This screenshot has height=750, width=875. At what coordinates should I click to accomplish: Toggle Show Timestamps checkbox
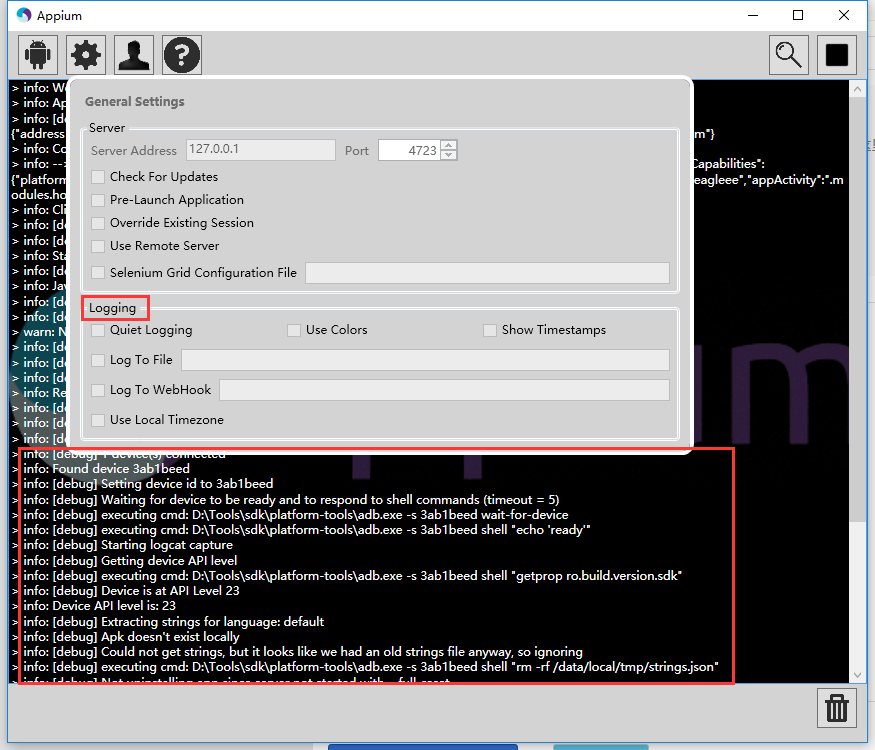pos(489,330)
